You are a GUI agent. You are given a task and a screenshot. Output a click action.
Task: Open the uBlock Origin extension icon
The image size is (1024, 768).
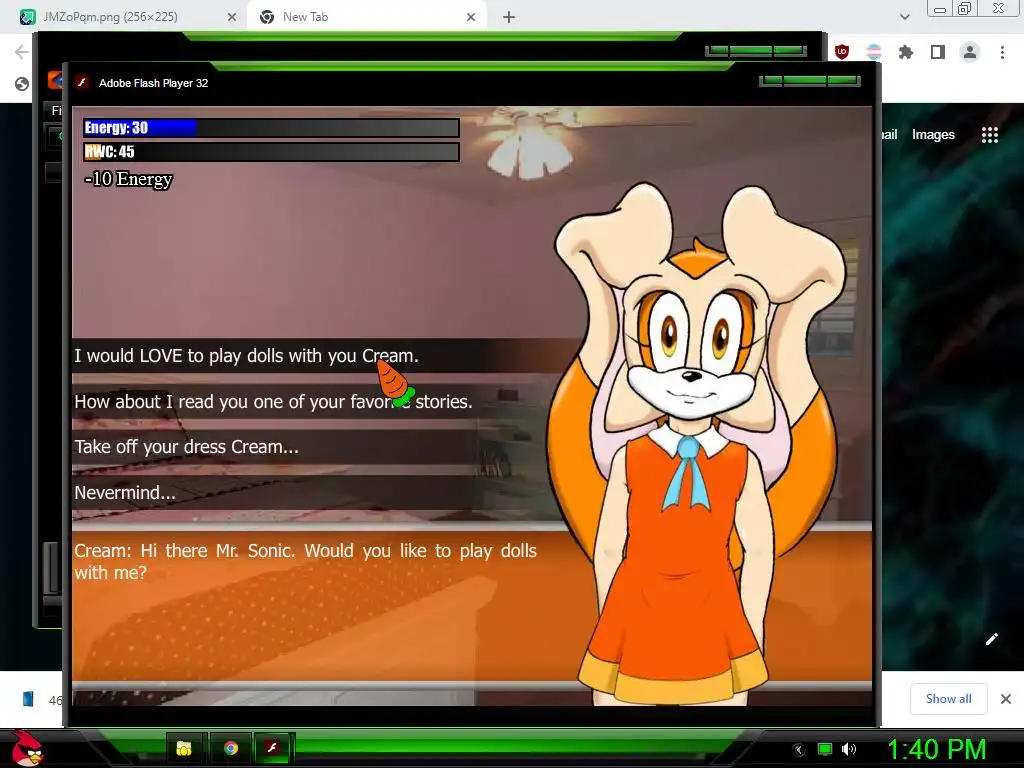point(842,52)
